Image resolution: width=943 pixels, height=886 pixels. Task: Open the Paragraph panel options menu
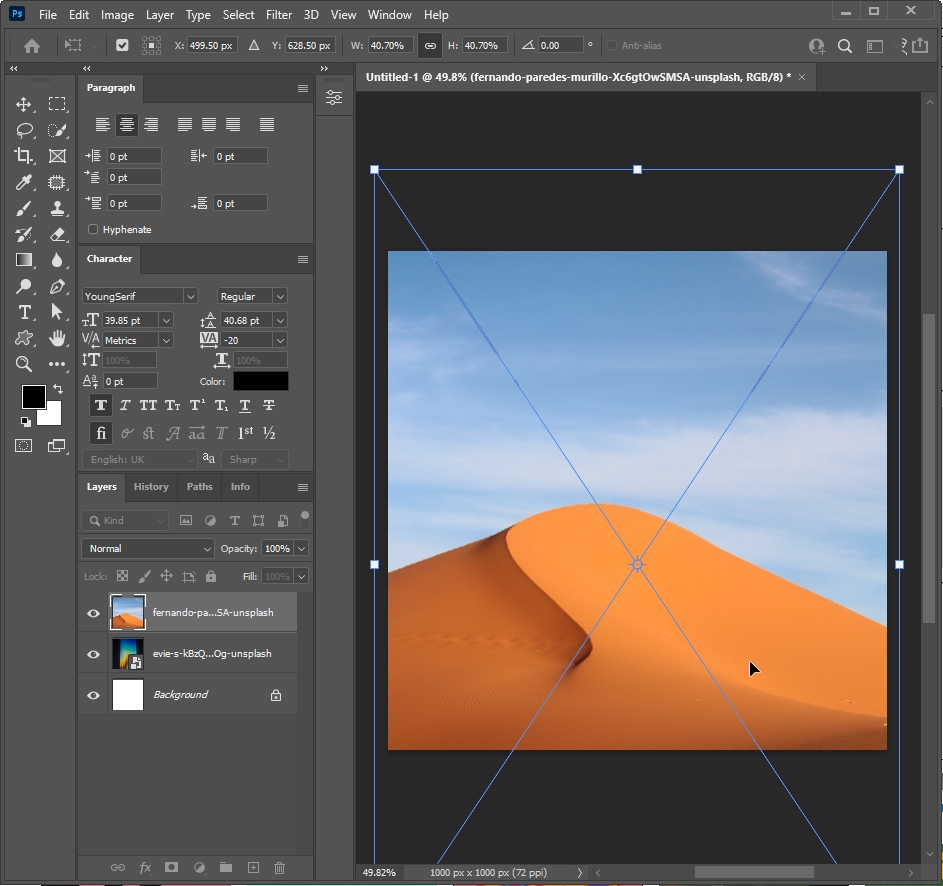click(x=303, y=88)
